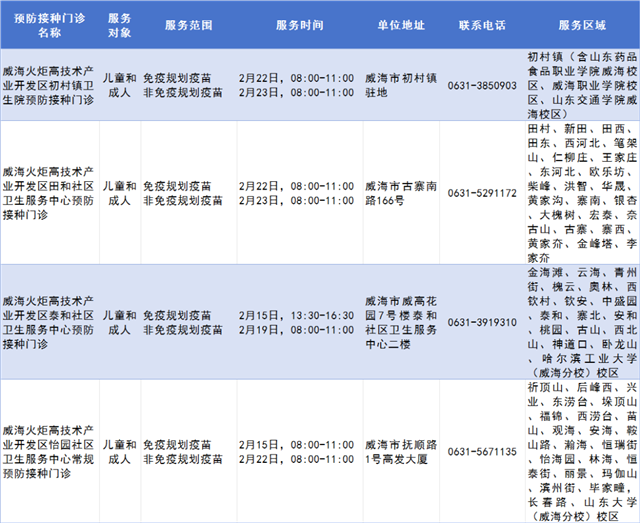Click the address 威海市抚顺路1号高发大厦
640x523 pixels.
[x=397, y=451]
